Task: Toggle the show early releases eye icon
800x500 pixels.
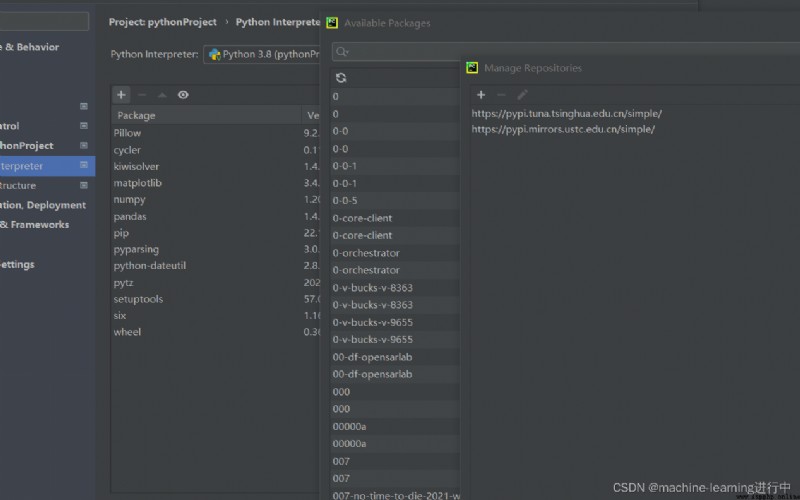Action: (183, 95)
